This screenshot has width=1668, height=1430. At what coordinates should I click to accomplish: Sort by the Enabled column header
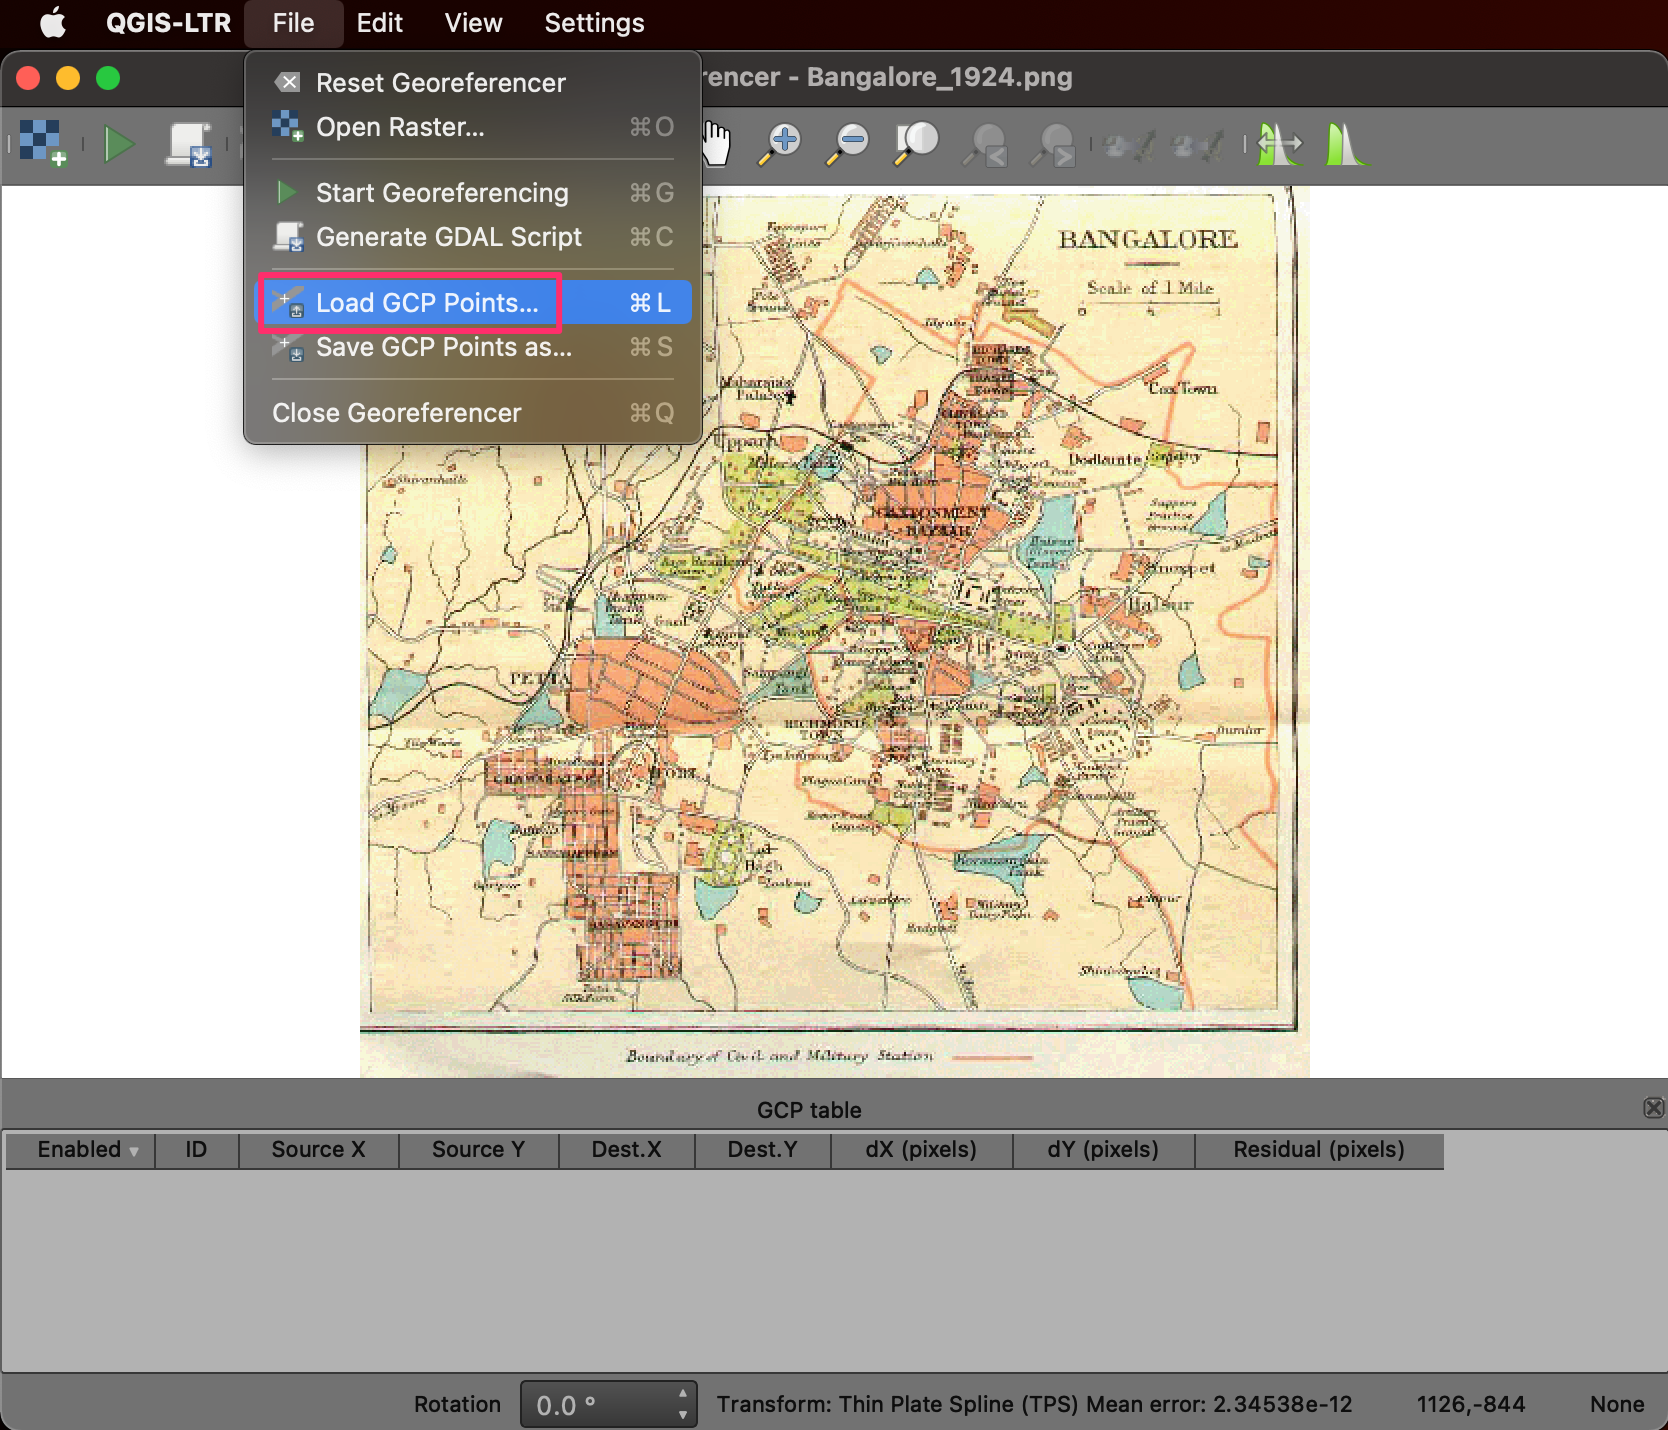pyautogui.click(x=80, y=1150)
